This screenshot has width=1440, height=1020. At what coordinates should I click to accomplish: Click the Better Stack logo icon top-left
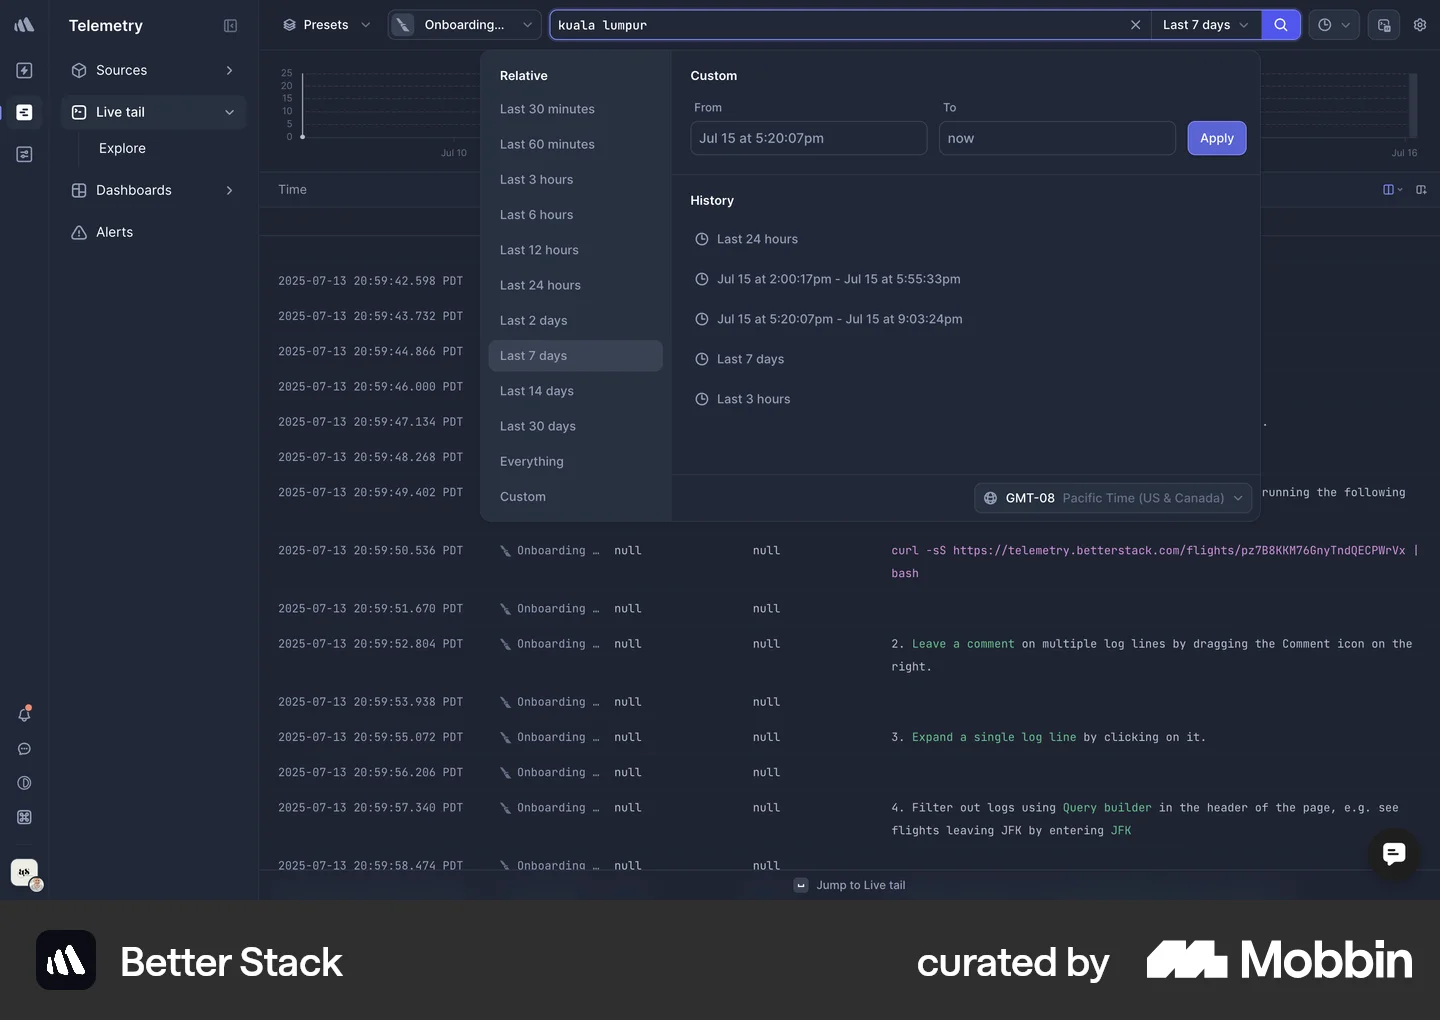(x=24, y=25)
